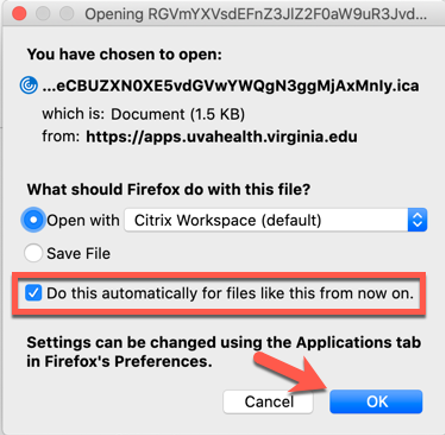Viewport: 445px width, 435px height.
Task: Click the Settings can be changed note
Action: 224,352
